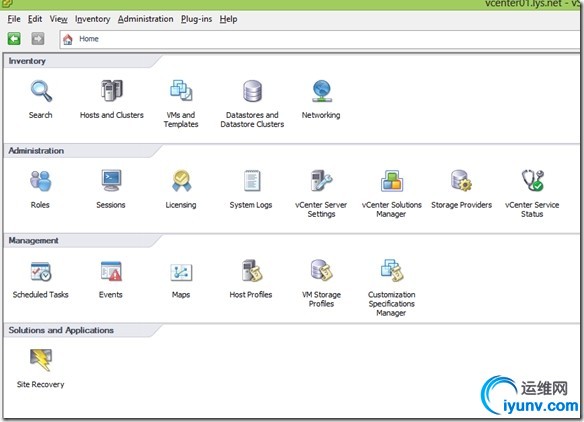Open the Host Profiles icon
Image resolution: width=584 pixels, height=422 pixels.
point(252,271)
